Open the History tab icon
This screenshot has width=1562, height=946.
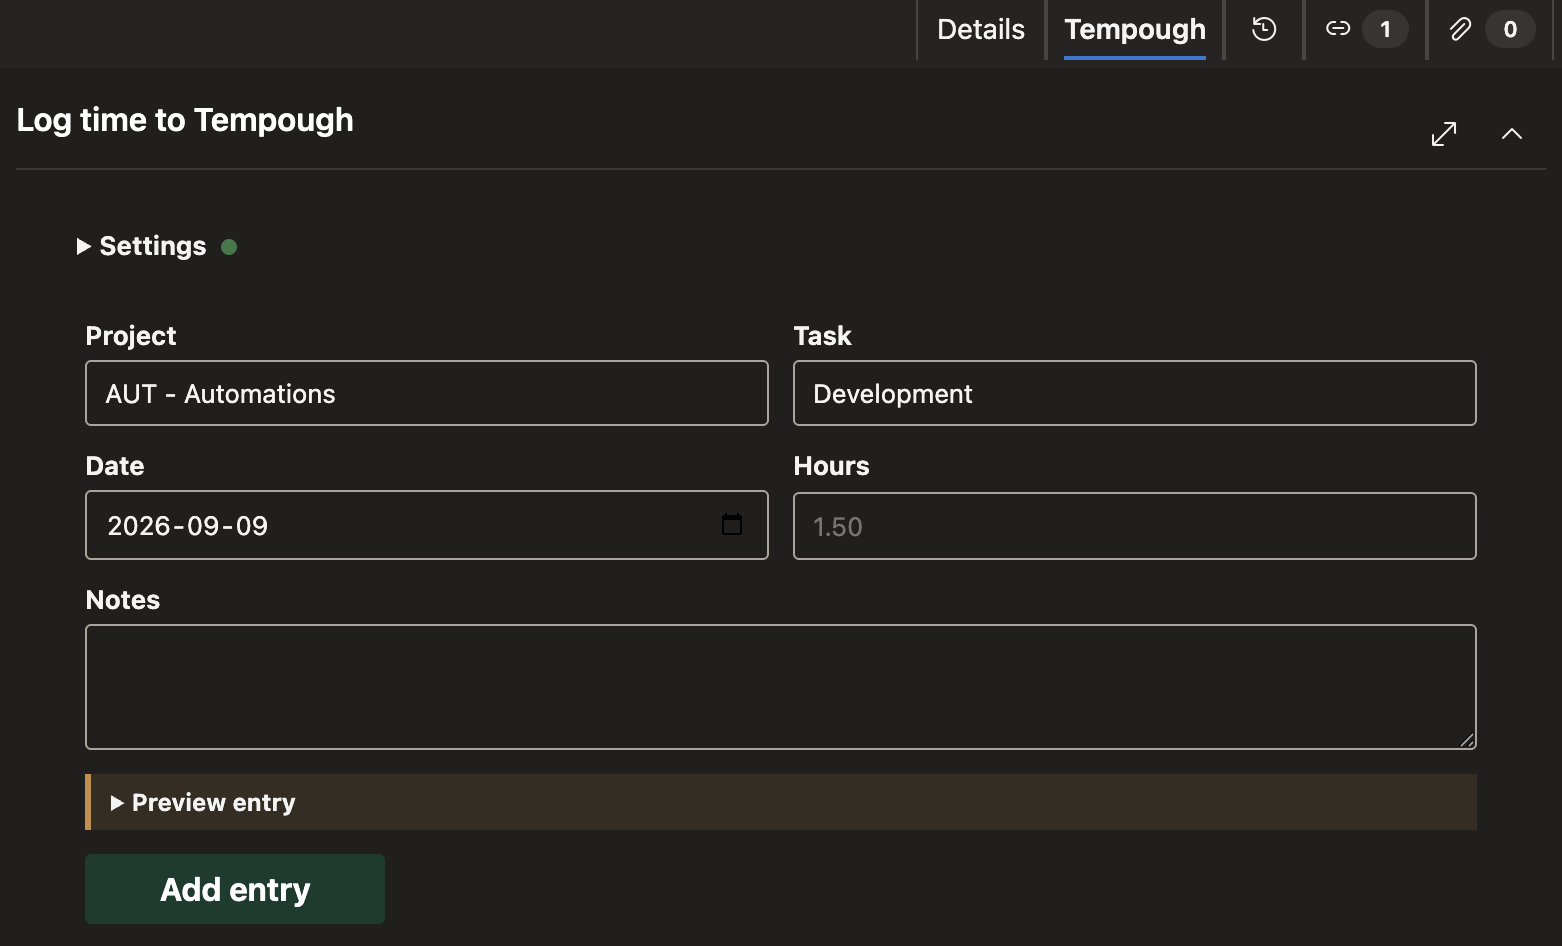[x=1264, y=29]
